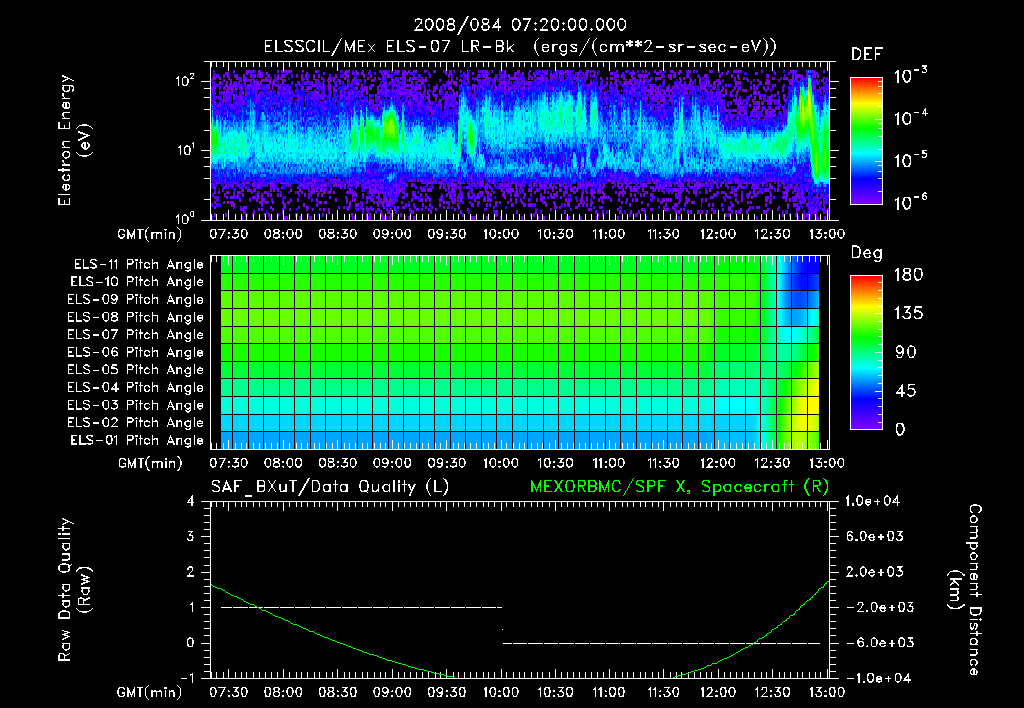Click the pitch angle grid heatmap
Image resolution: width=1024 pixels, height=708 pixels.
click(x=520, y=352)
